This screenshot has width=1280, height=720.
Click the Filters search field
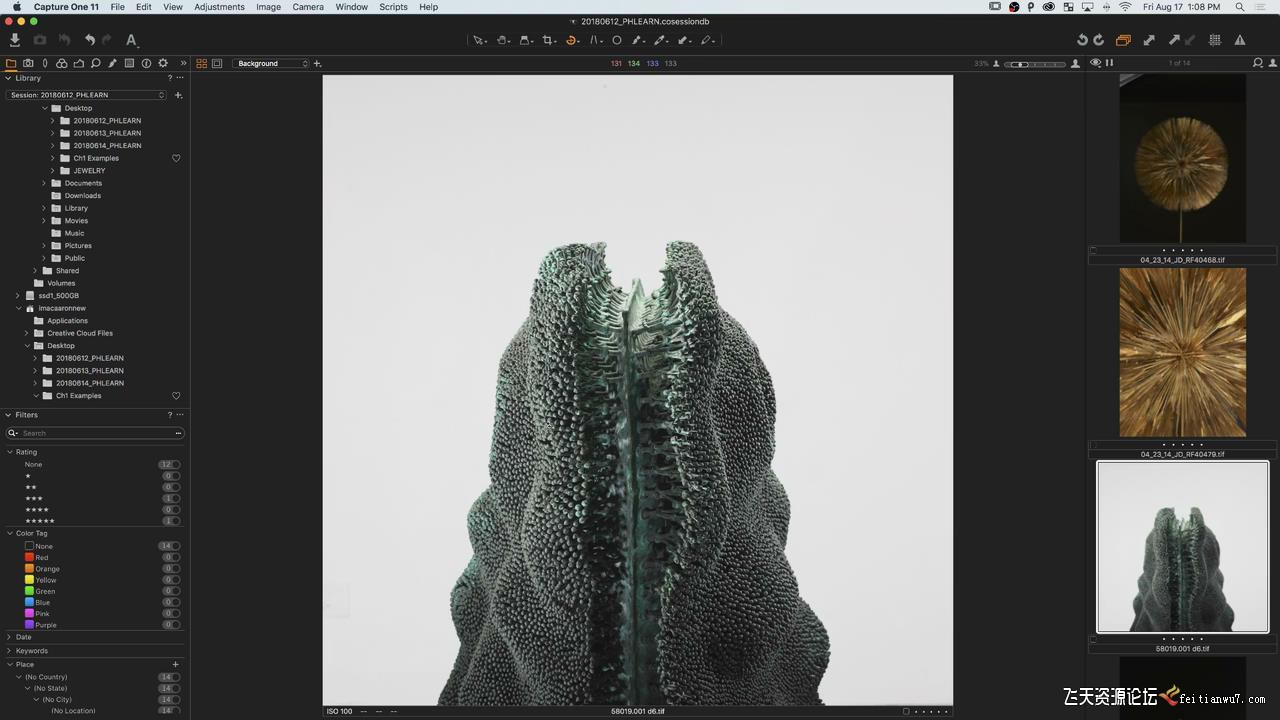coord(95,433)
